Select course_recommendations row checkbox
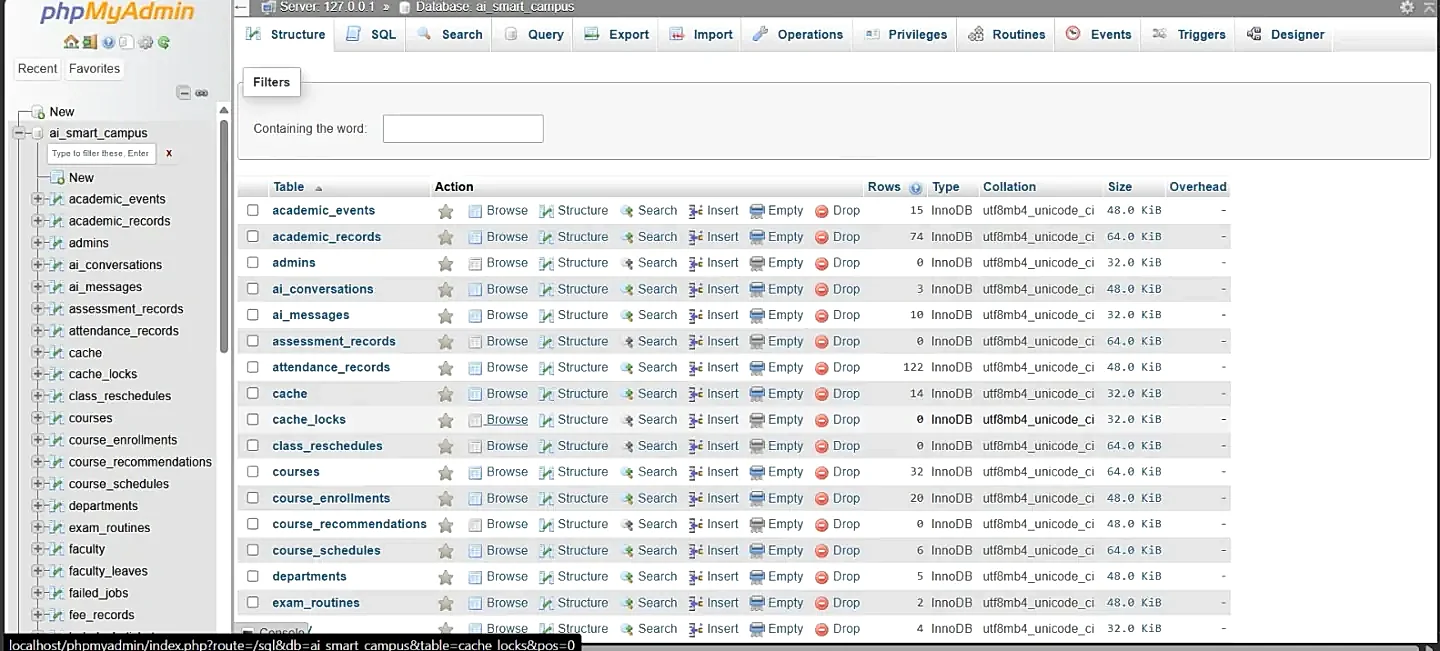This screenshot has width=1440, height=651. click(253, 524)
